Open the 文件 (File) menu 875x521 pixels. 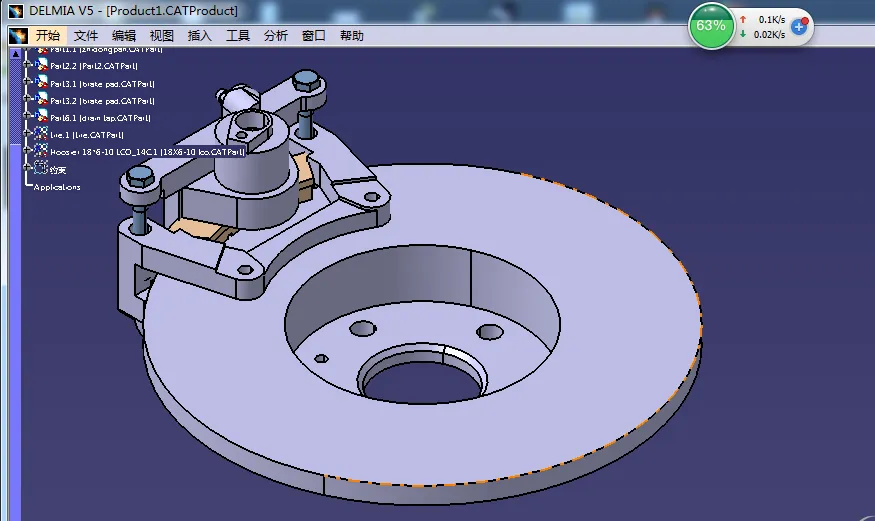pyautogui.click(x=86, y=35)
